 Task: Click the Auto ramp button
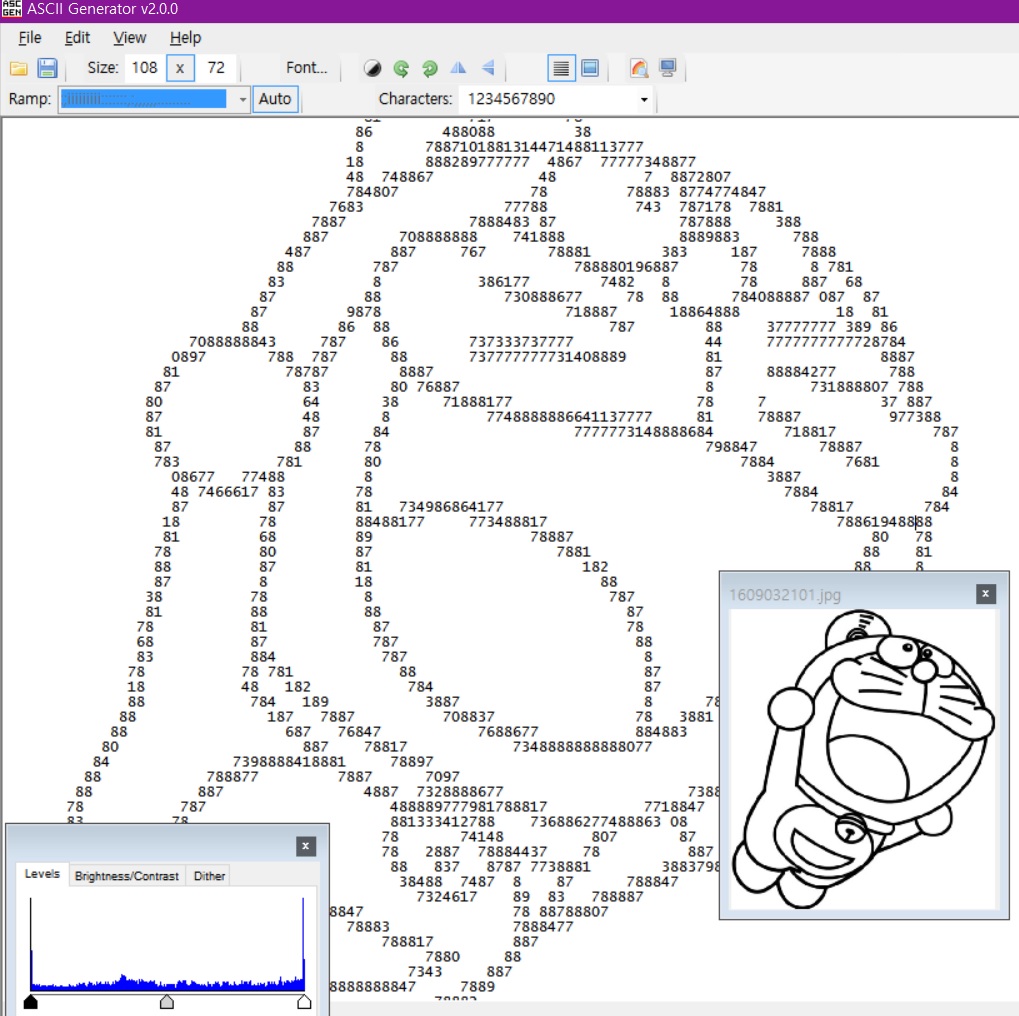pos(275,99)
